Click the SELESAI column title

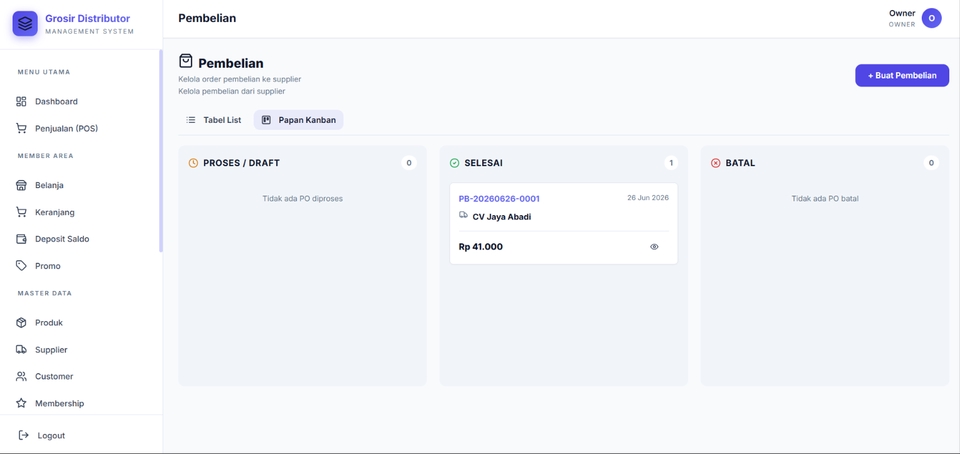[484, 163]
